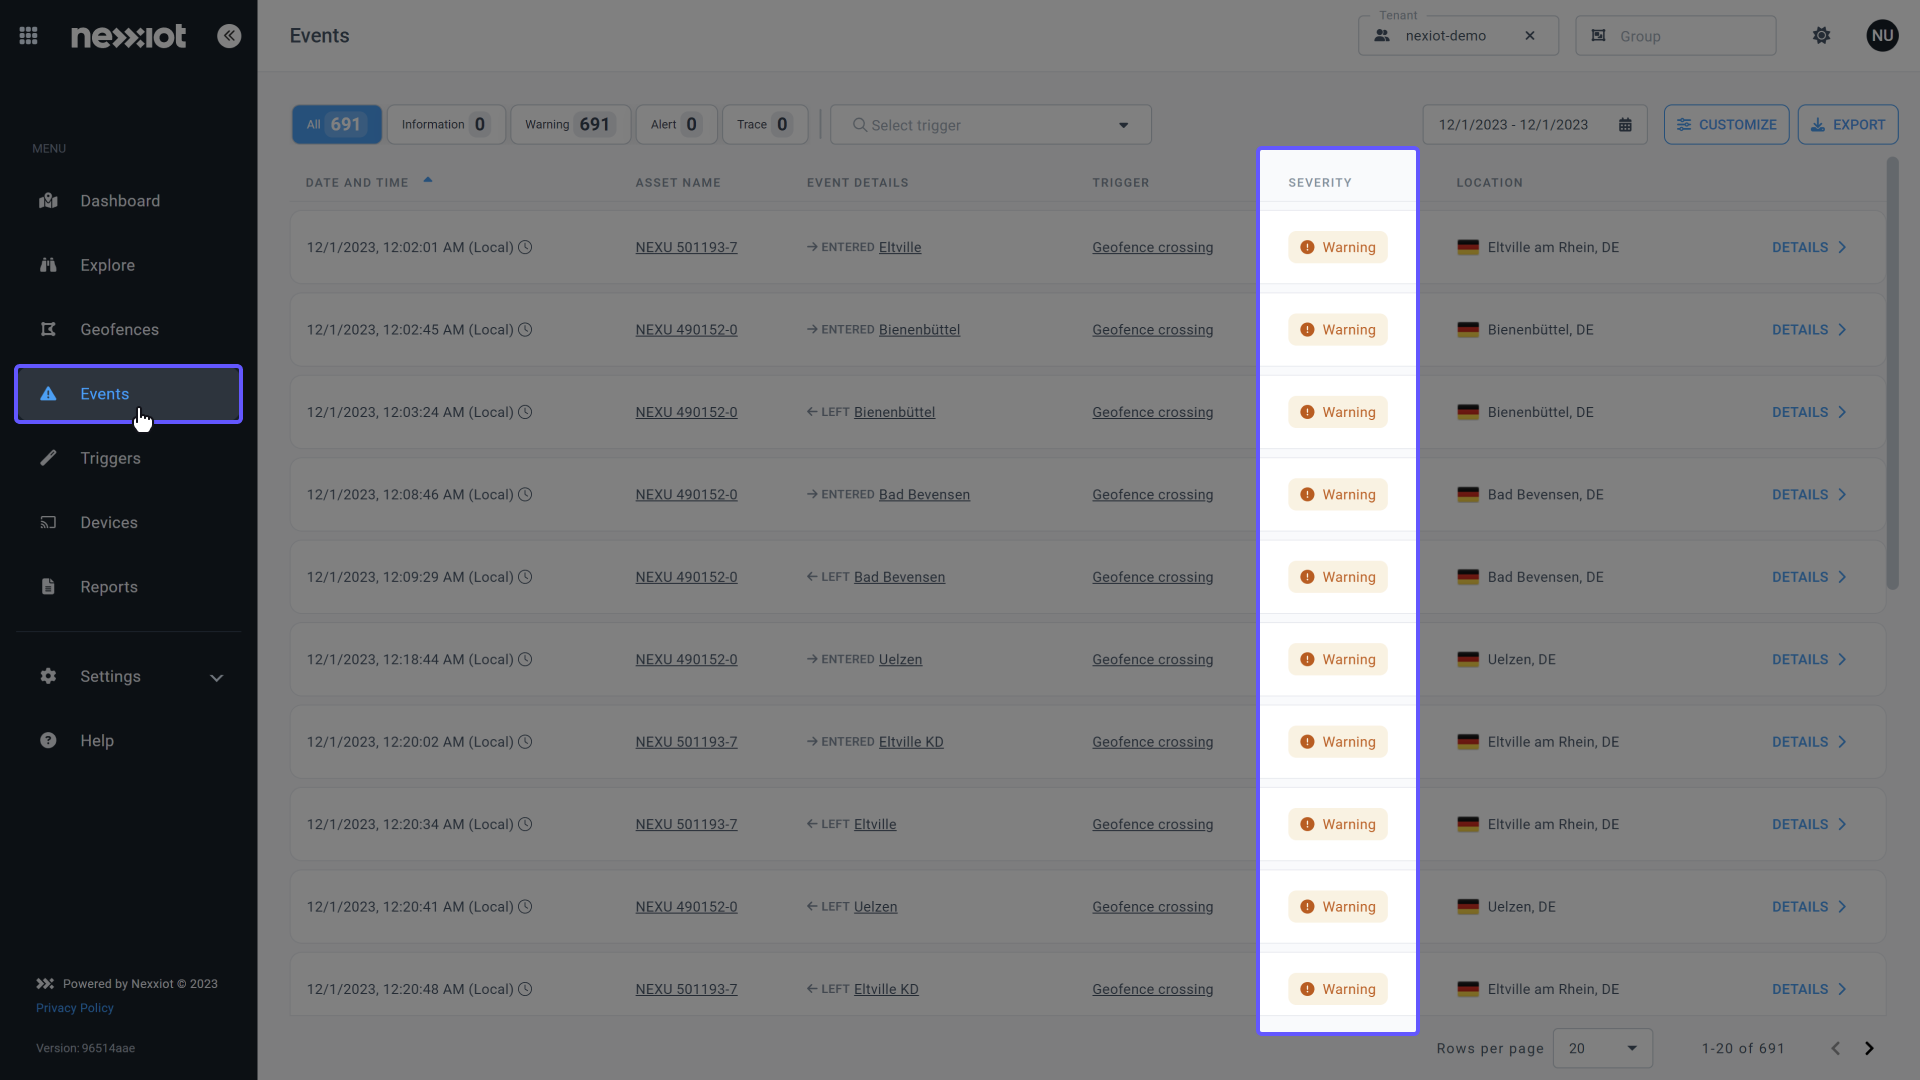Open asset NEXU 490152-0 at 12:02:45
1920x1080 pixels.
(x=686, y=330)
